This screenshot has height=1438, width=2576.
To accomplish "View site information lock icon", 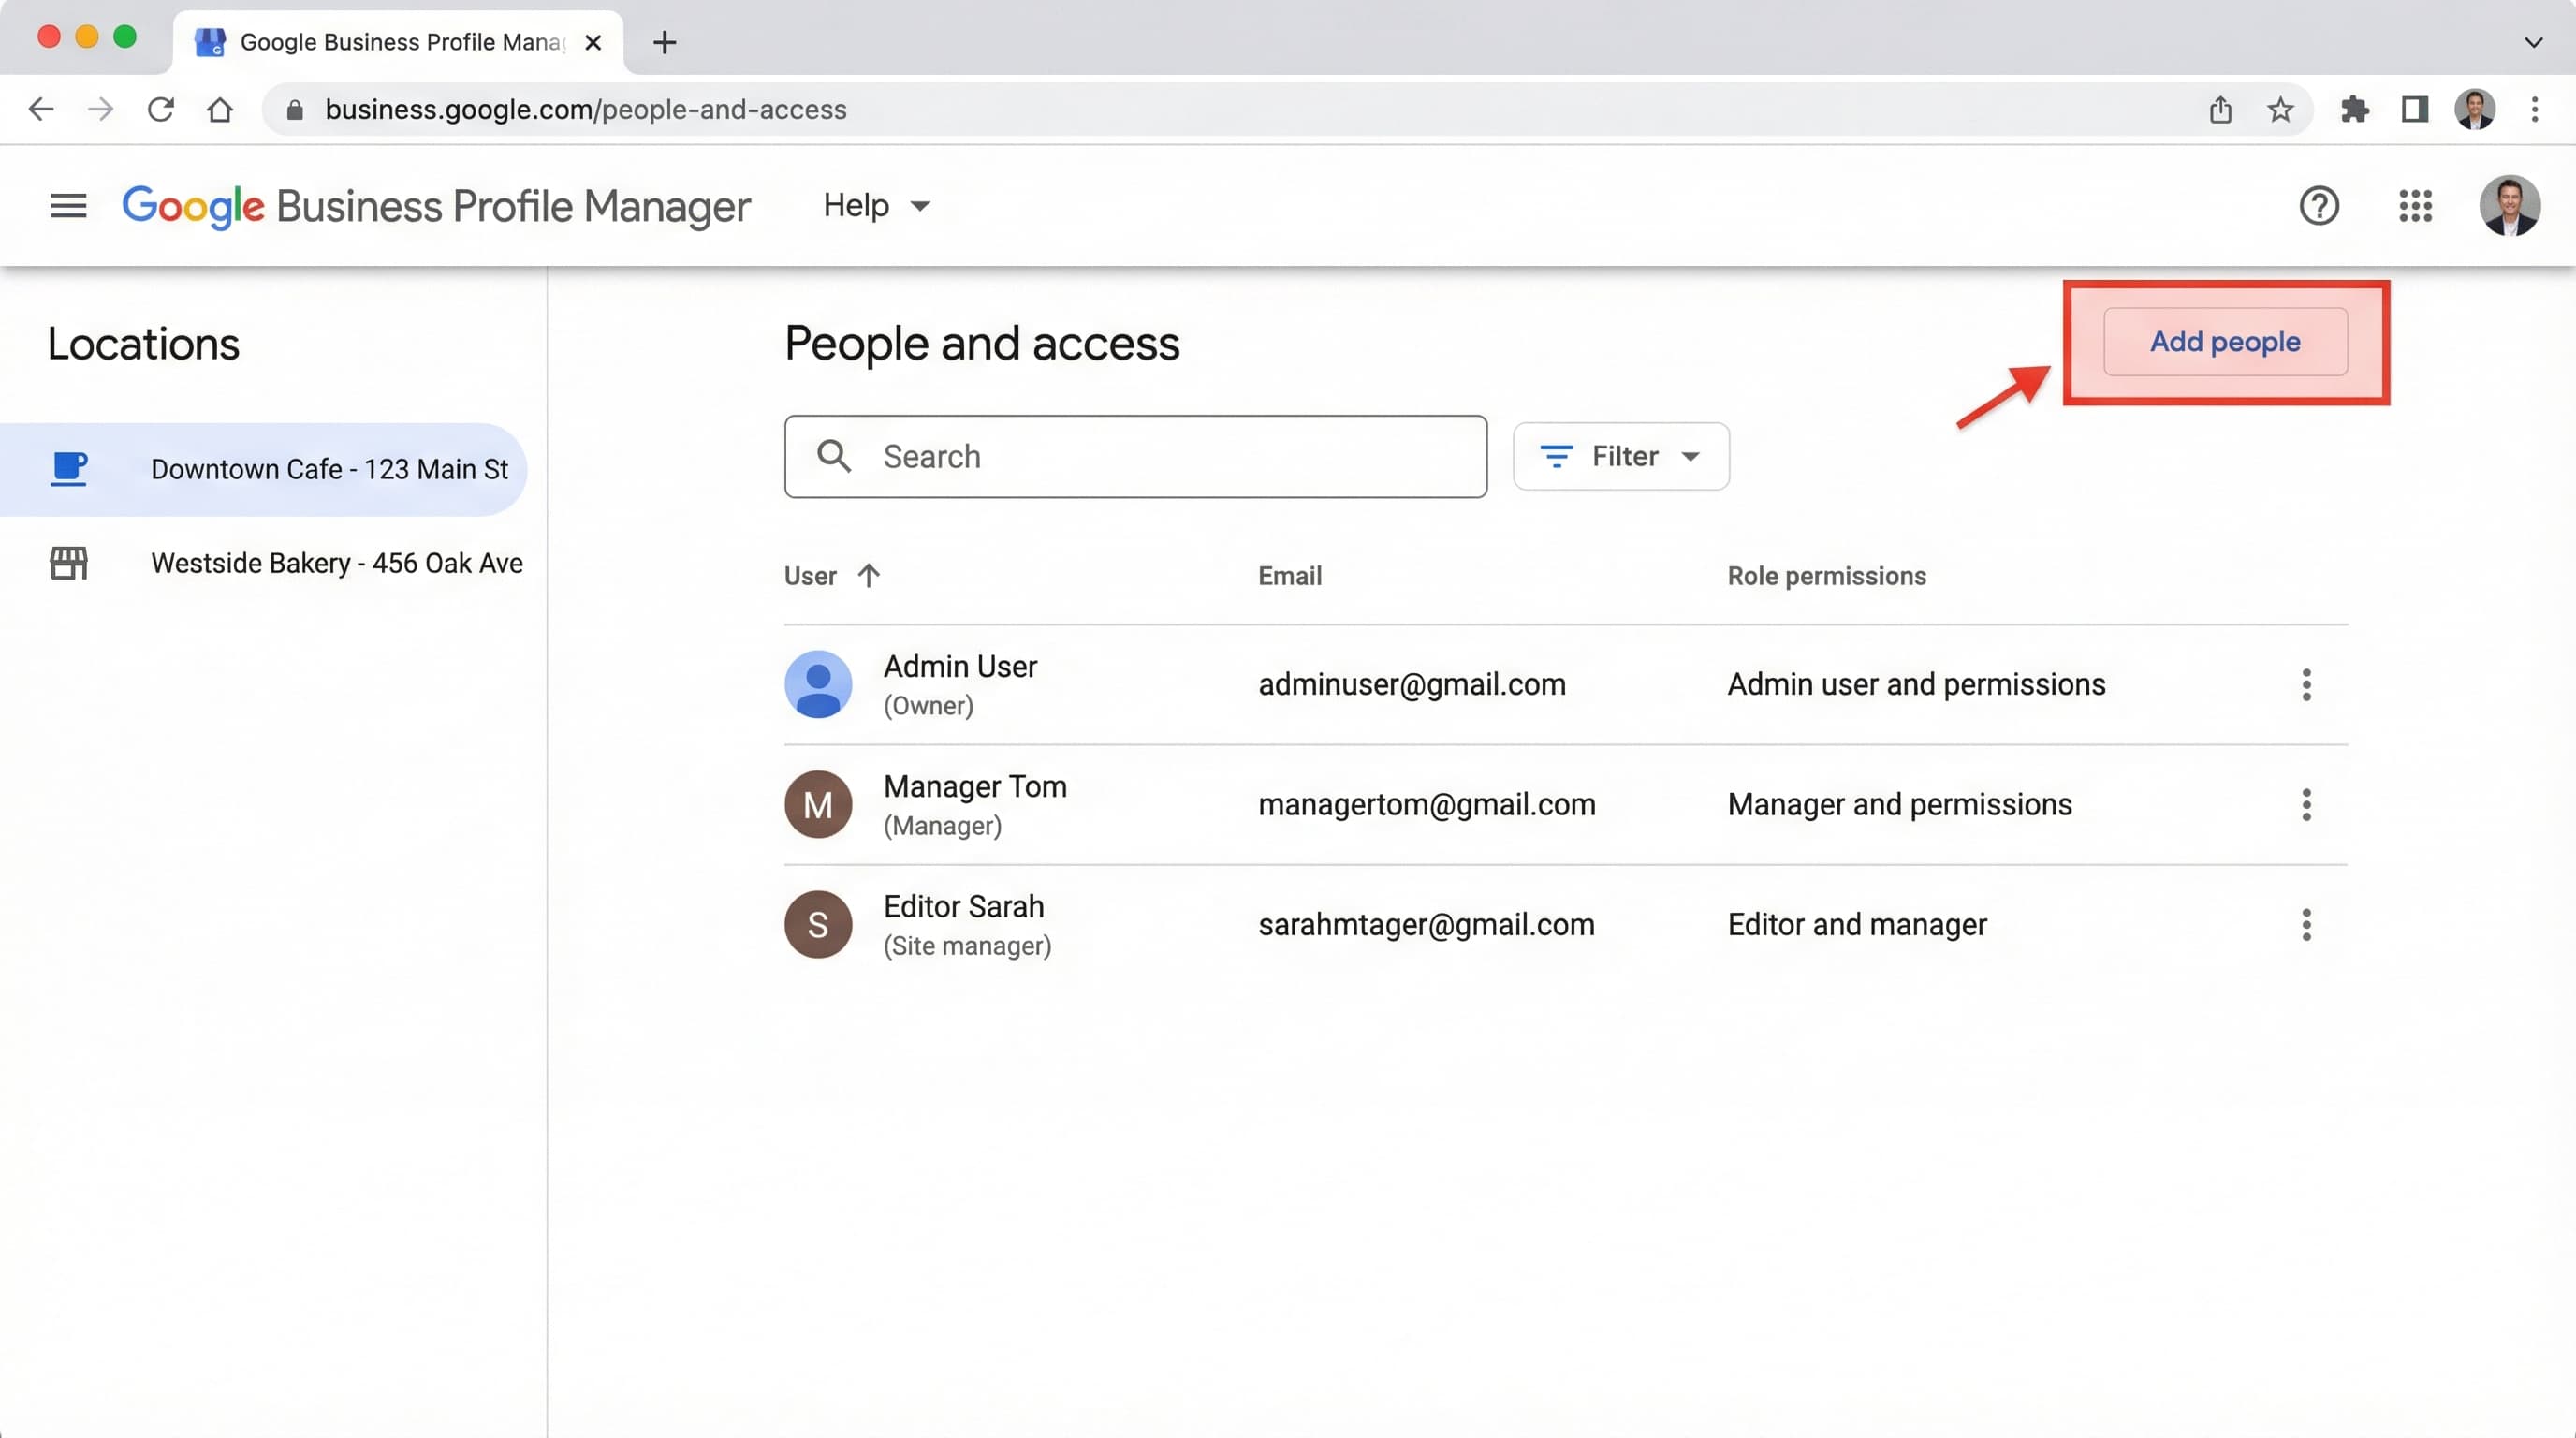I will coord(294,109).
